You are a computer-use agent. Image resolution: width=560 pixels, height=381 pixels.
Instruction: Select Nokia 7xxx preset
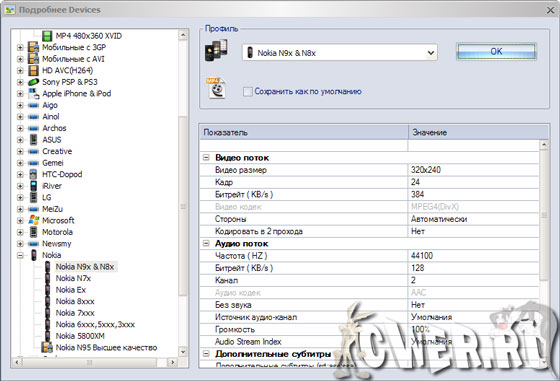tap(75, 313)
